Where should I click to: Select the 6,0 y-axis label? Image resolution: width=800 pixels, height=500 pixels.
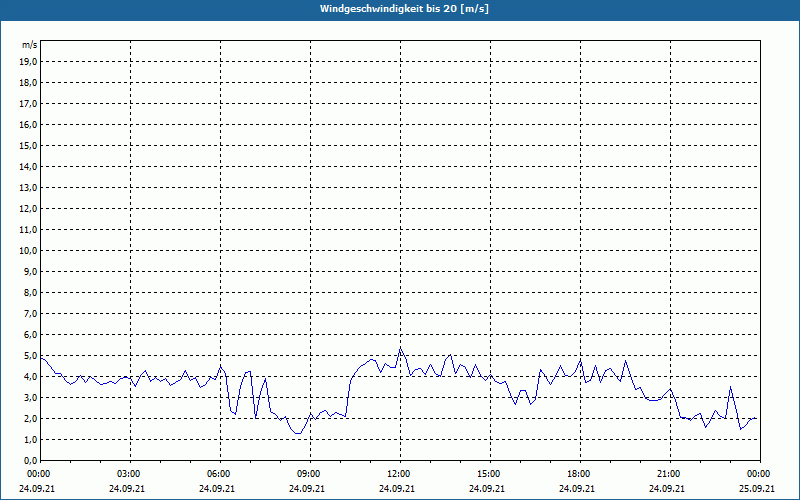click(x=31, y=334)
